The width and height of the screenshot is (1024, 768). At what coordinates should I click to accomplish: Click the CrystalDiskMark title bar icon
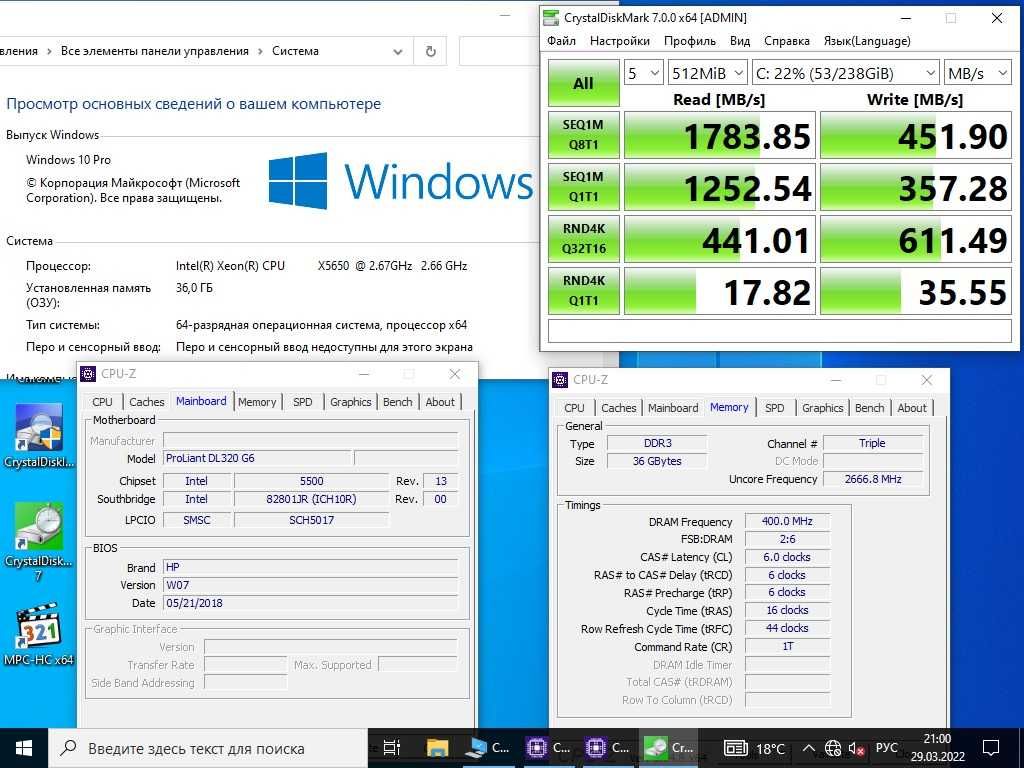pos(551,18)
